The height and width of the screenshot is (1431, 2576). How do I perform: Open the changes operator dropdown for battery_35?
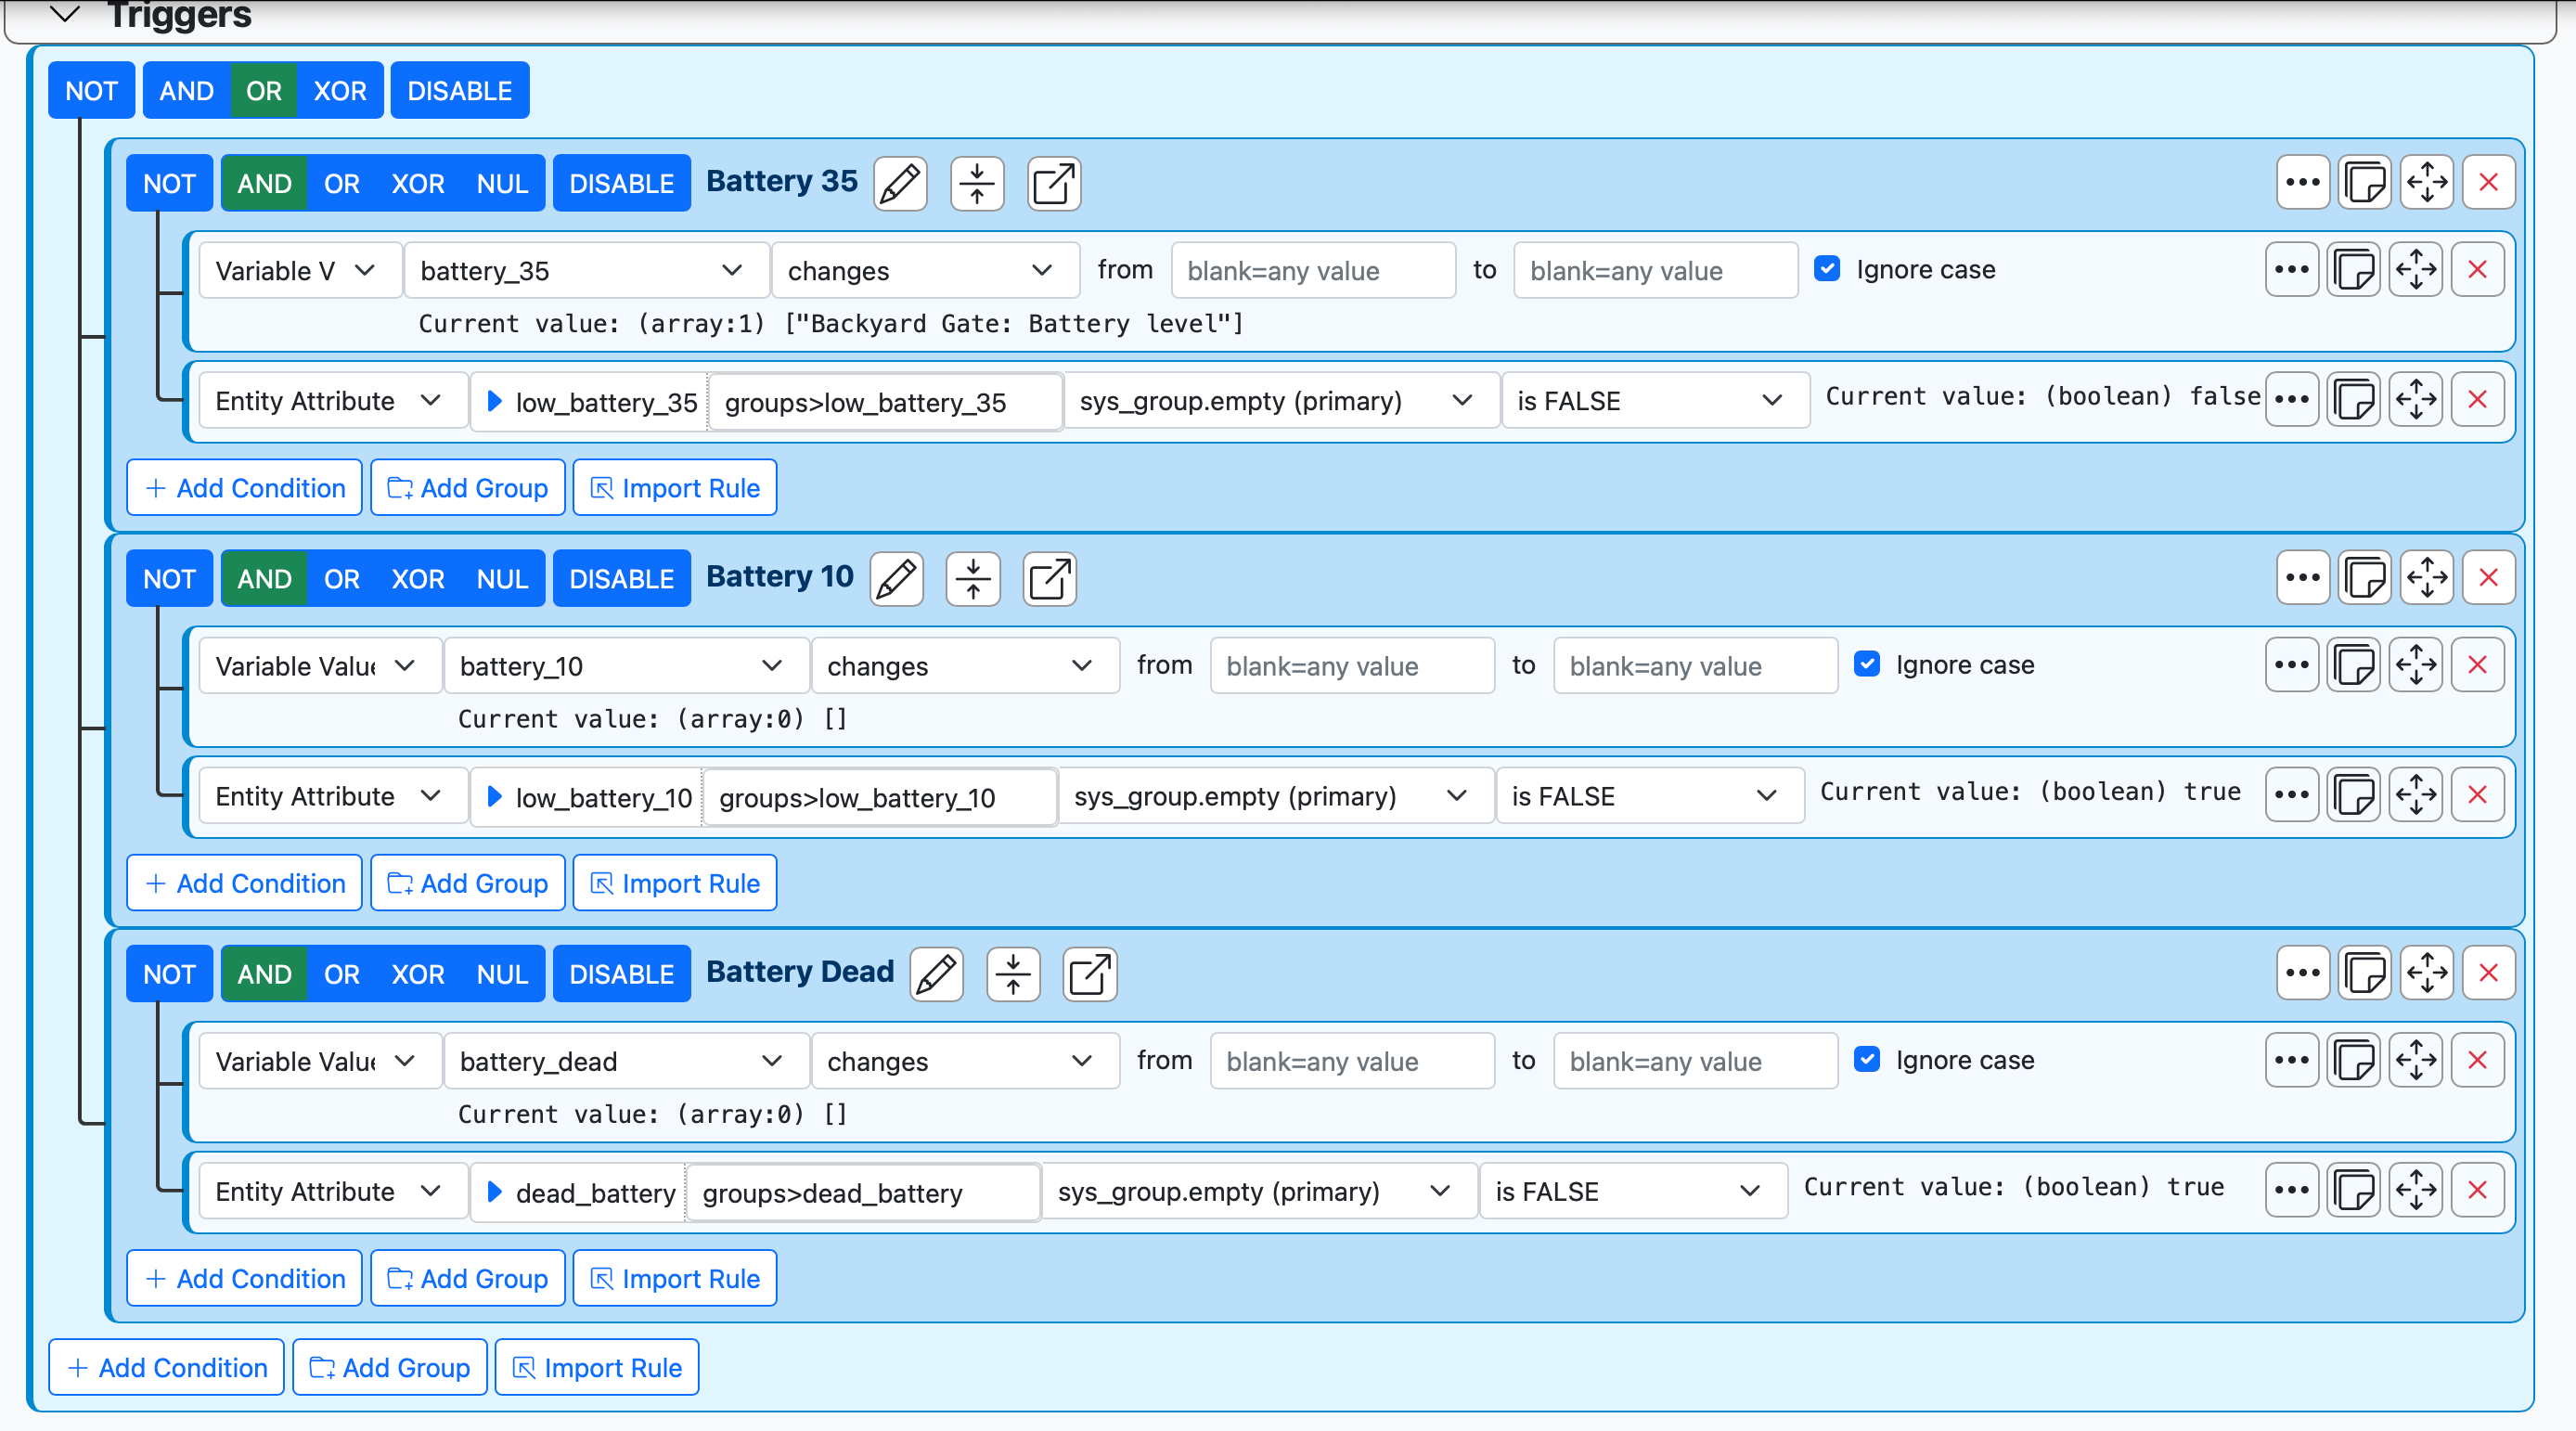click(x=925, y=270)
